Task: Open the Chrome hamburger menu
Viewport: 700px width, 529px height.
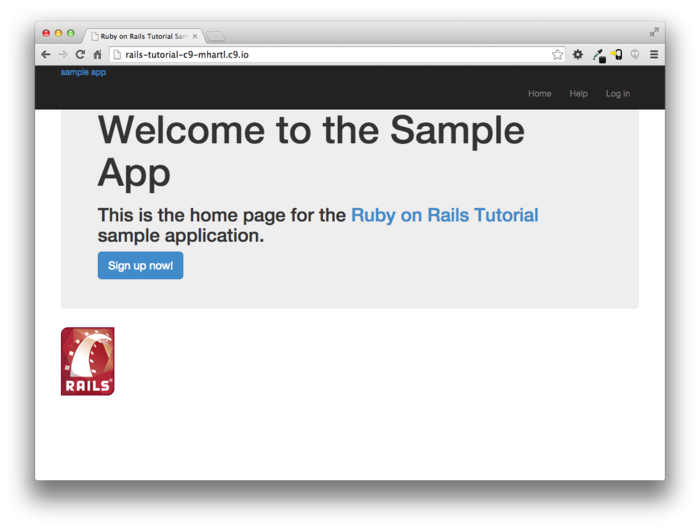Action: click(x=654, y=54)
